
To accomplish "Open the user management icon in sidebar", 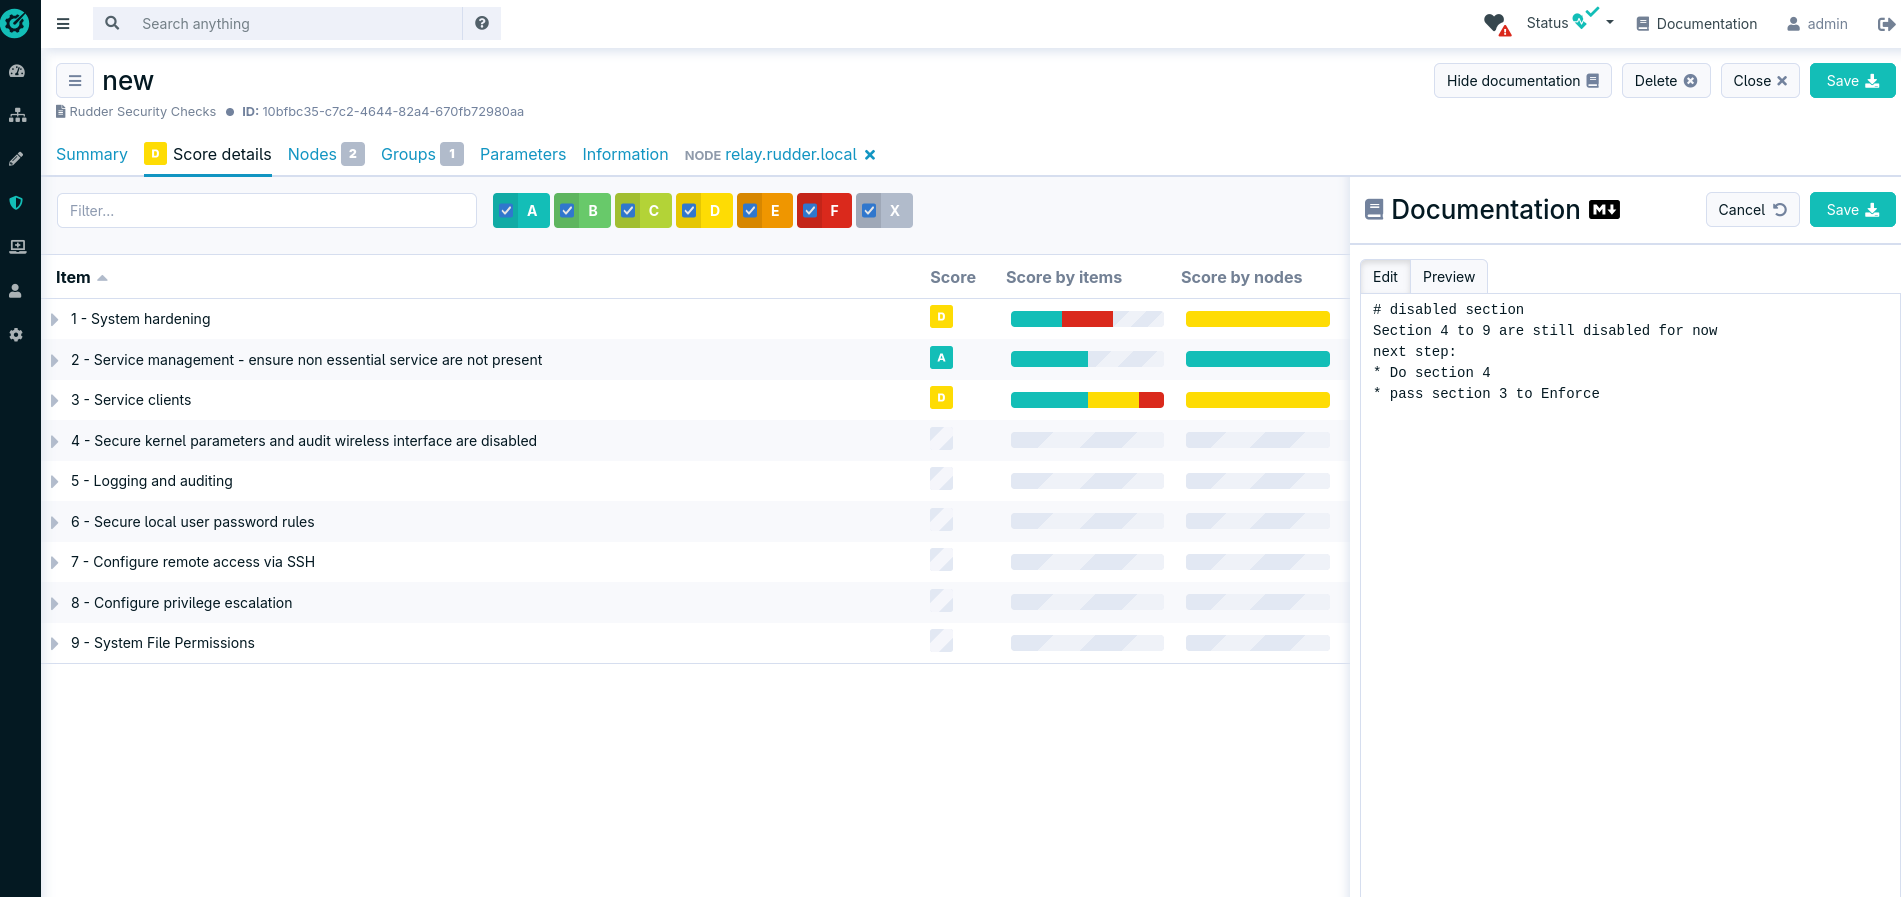I will pos(17,291).
